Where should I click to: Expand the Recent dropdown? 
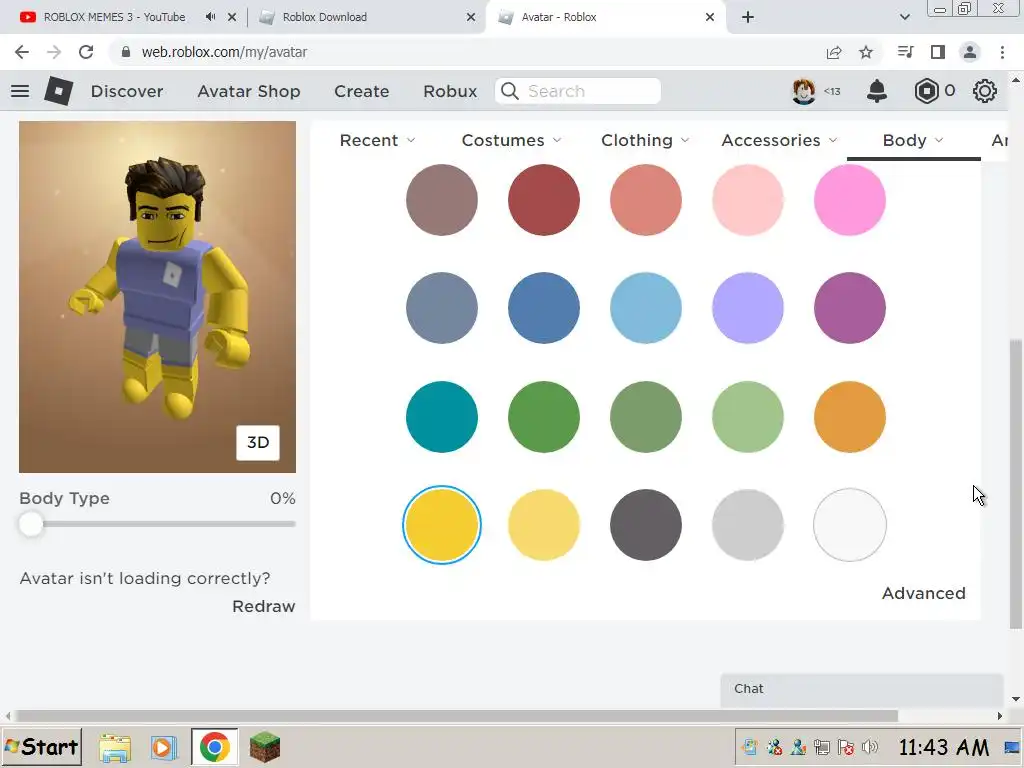(377, 140)
